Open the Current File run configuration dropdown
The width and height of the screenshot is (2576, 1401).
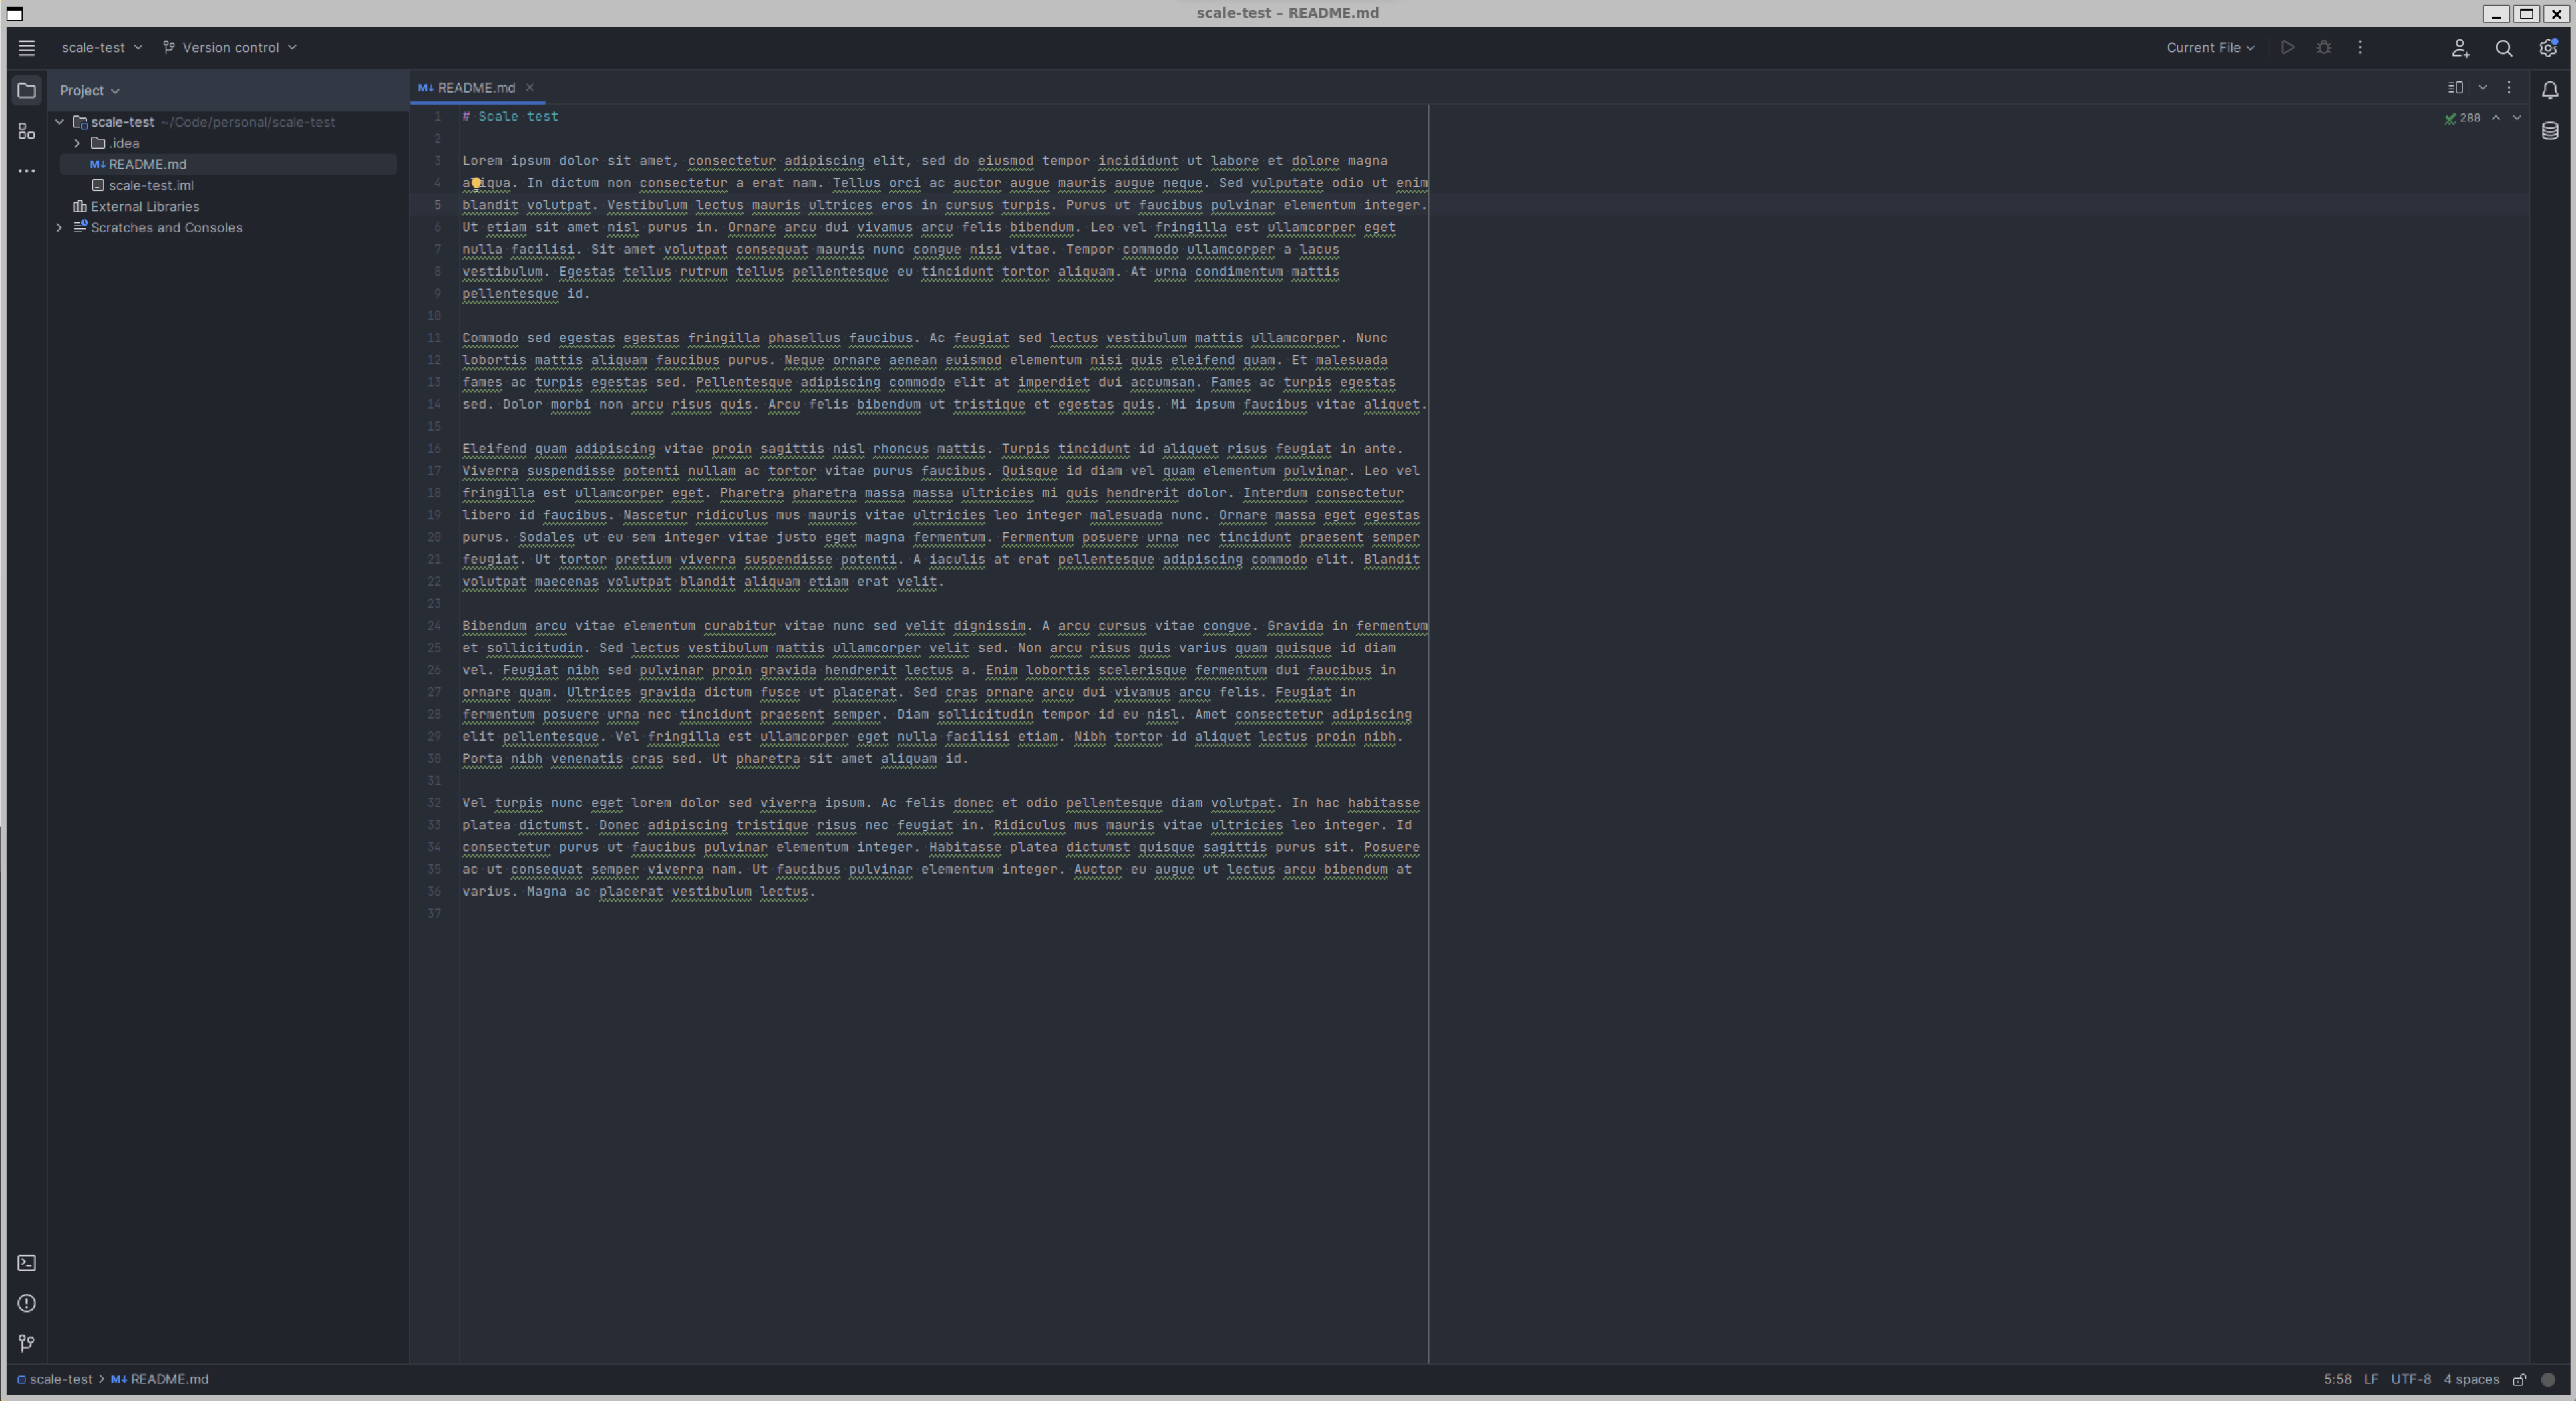pos(2210,48)
